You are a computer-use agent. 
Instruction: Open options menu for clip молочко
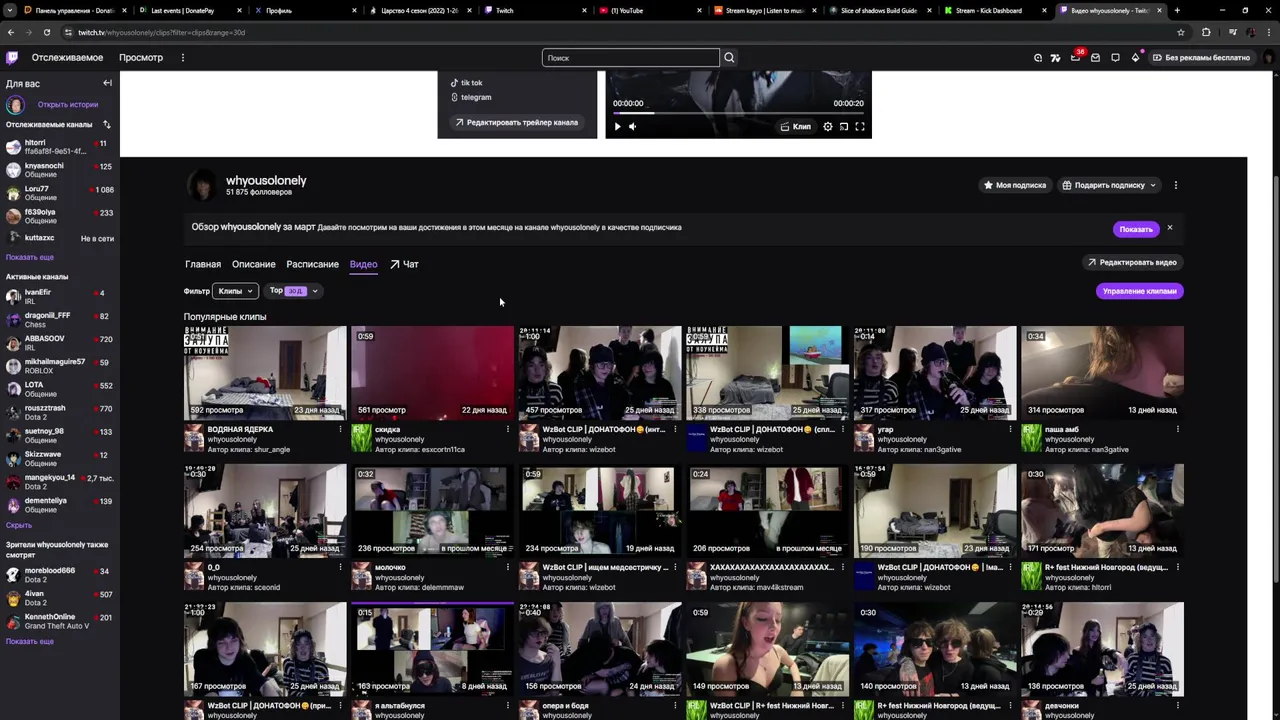[x=507, y=567]
